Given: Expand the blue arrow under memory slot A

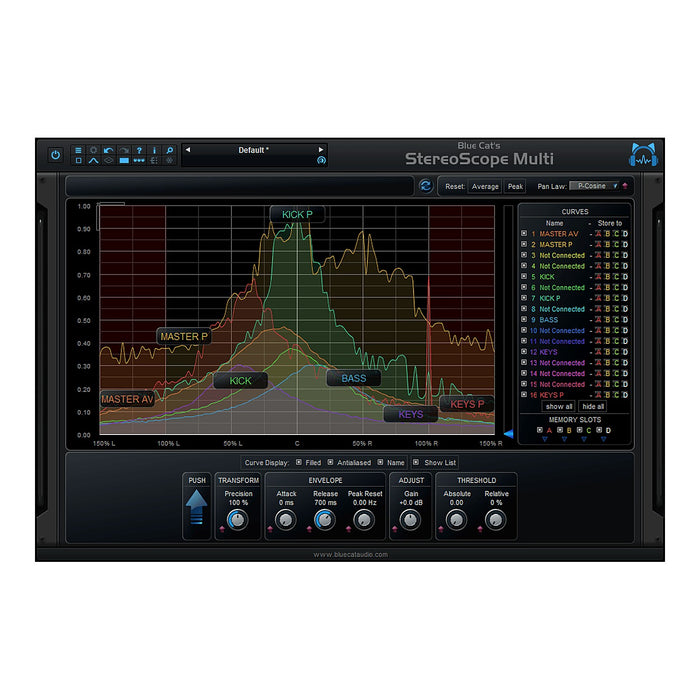Looking at the screenshot, I should tap(545, 439).
